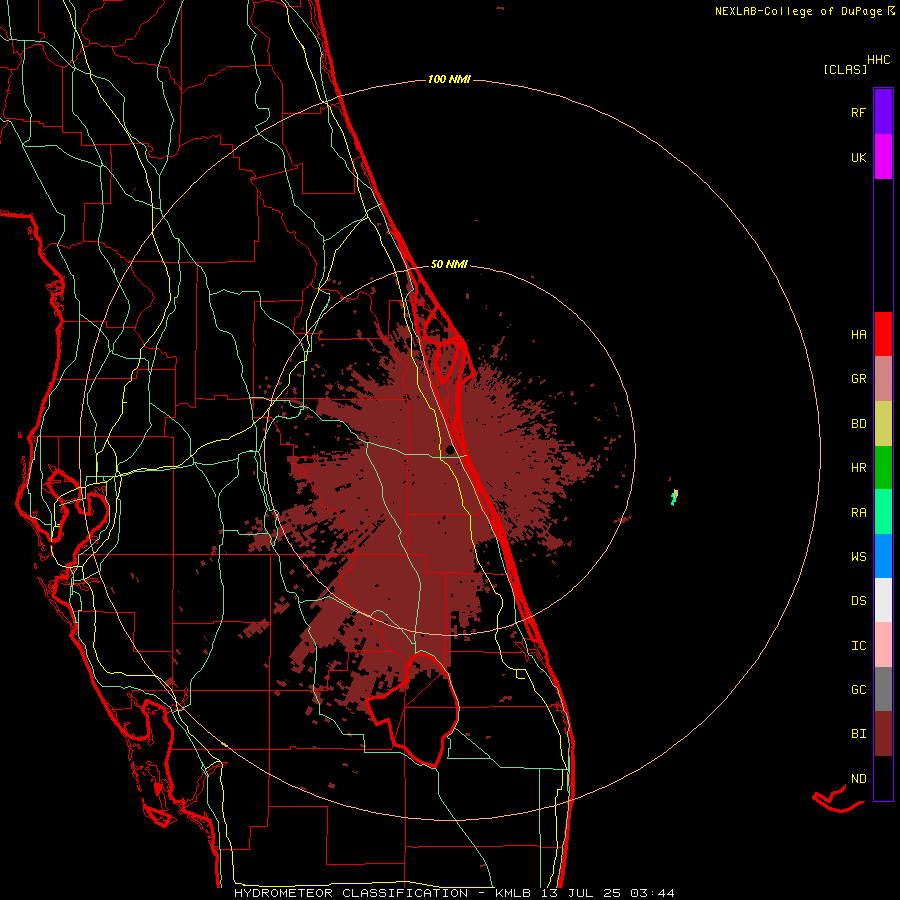Click the 03:44 timestamp in footer
The image size is (900, 900).
pos(652,893)
